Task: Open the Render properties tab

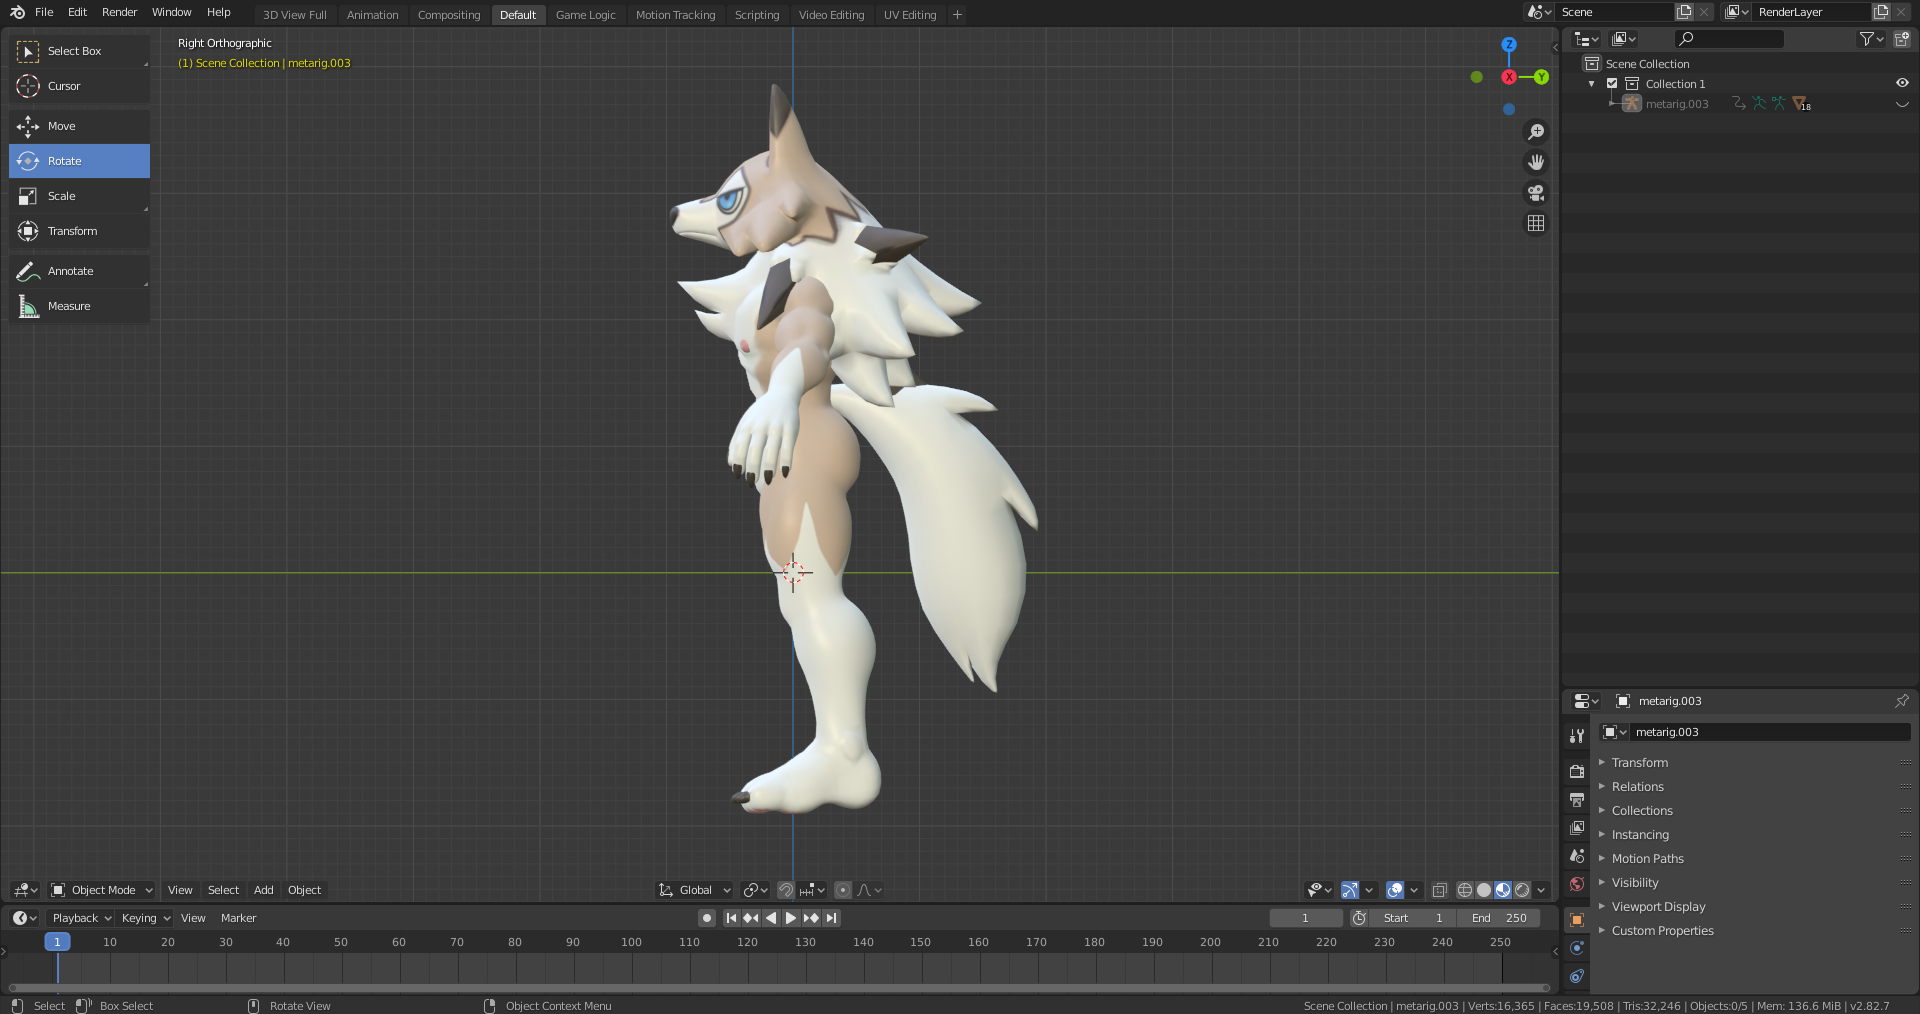Action: click(x=1577, y=771)
